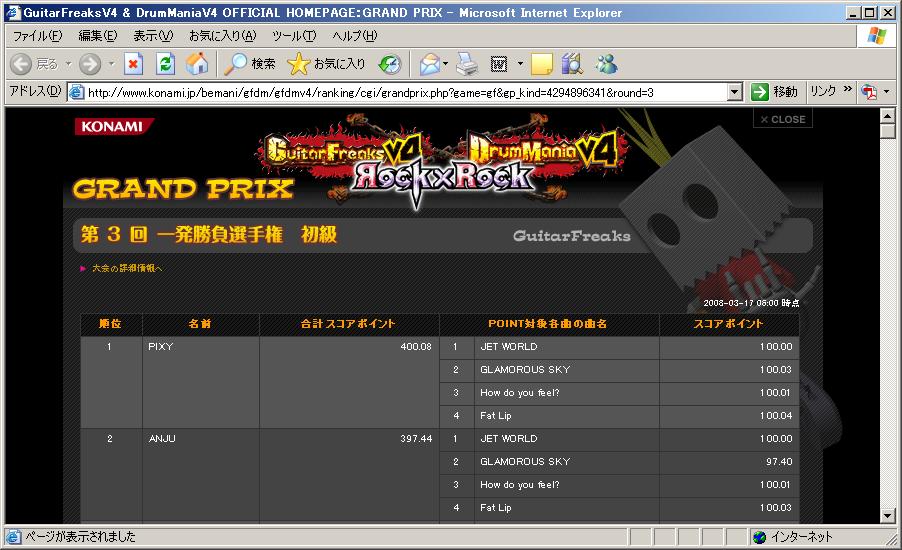Open the ツール(T) menu
902x550 pixels.
[294, 36]
